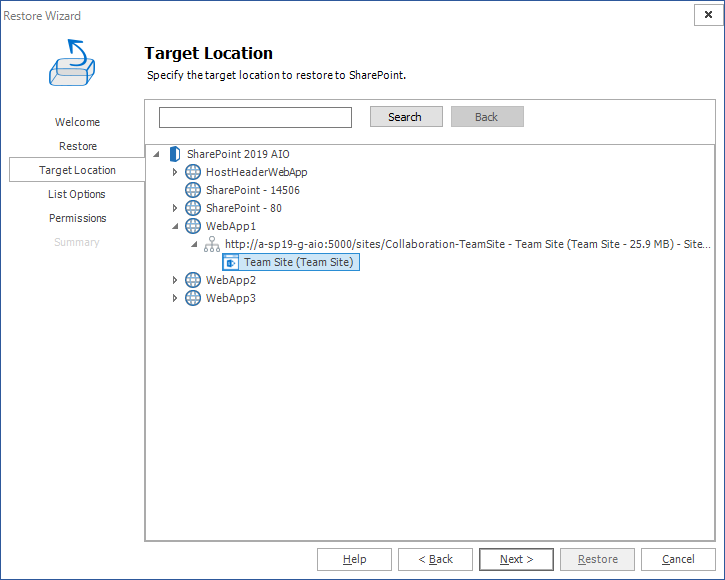Open Help for the wizard
This screenshot has width=725, height=580.
coord(354,560)
